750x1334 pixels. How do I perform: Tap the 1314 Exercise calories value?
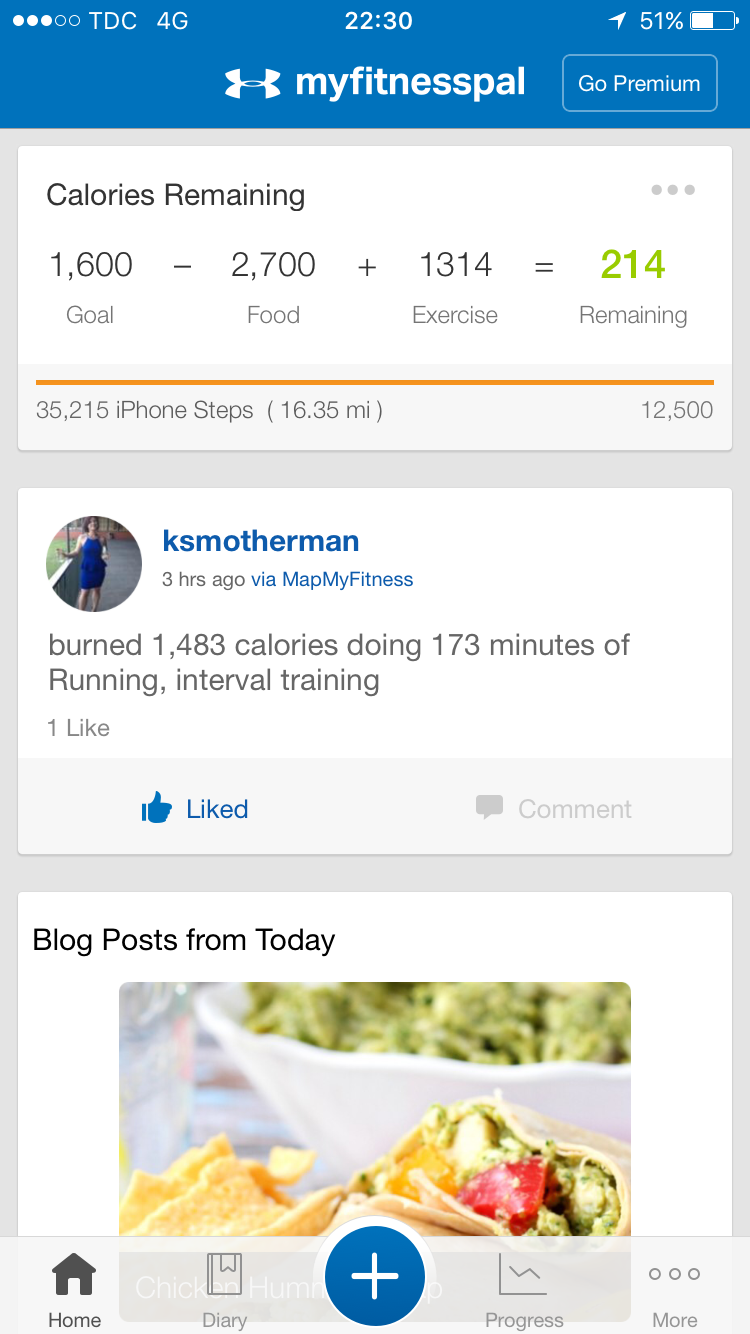click(x=455, y=265)
